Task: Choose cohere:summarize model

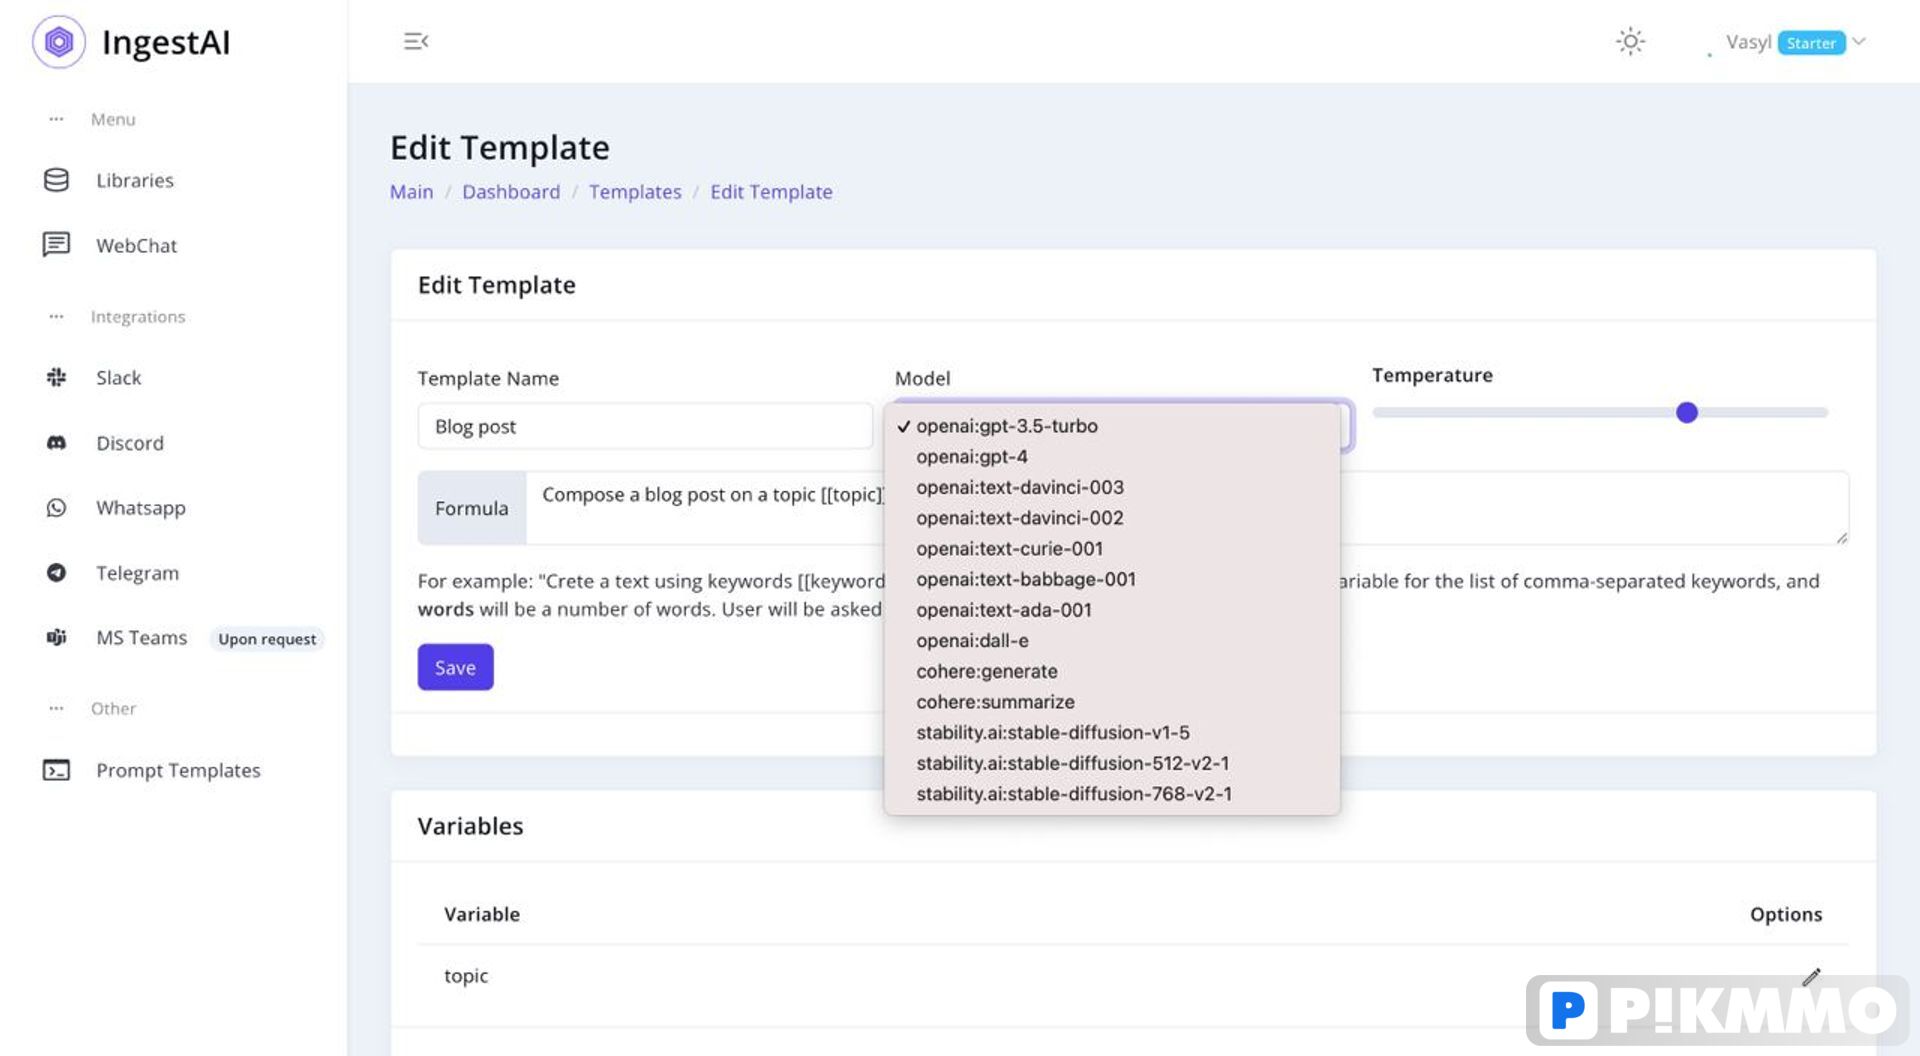Action: 1112,702
